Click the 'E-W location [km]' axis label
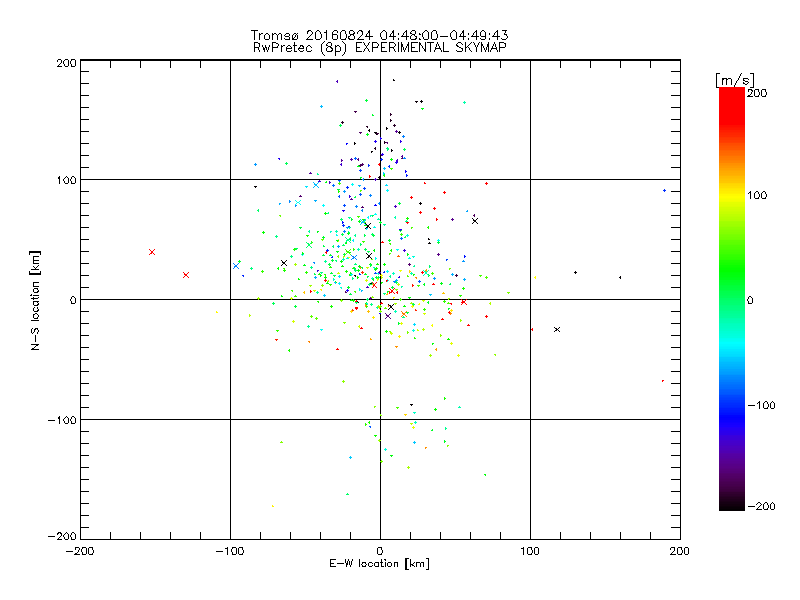 coord(379,564)
